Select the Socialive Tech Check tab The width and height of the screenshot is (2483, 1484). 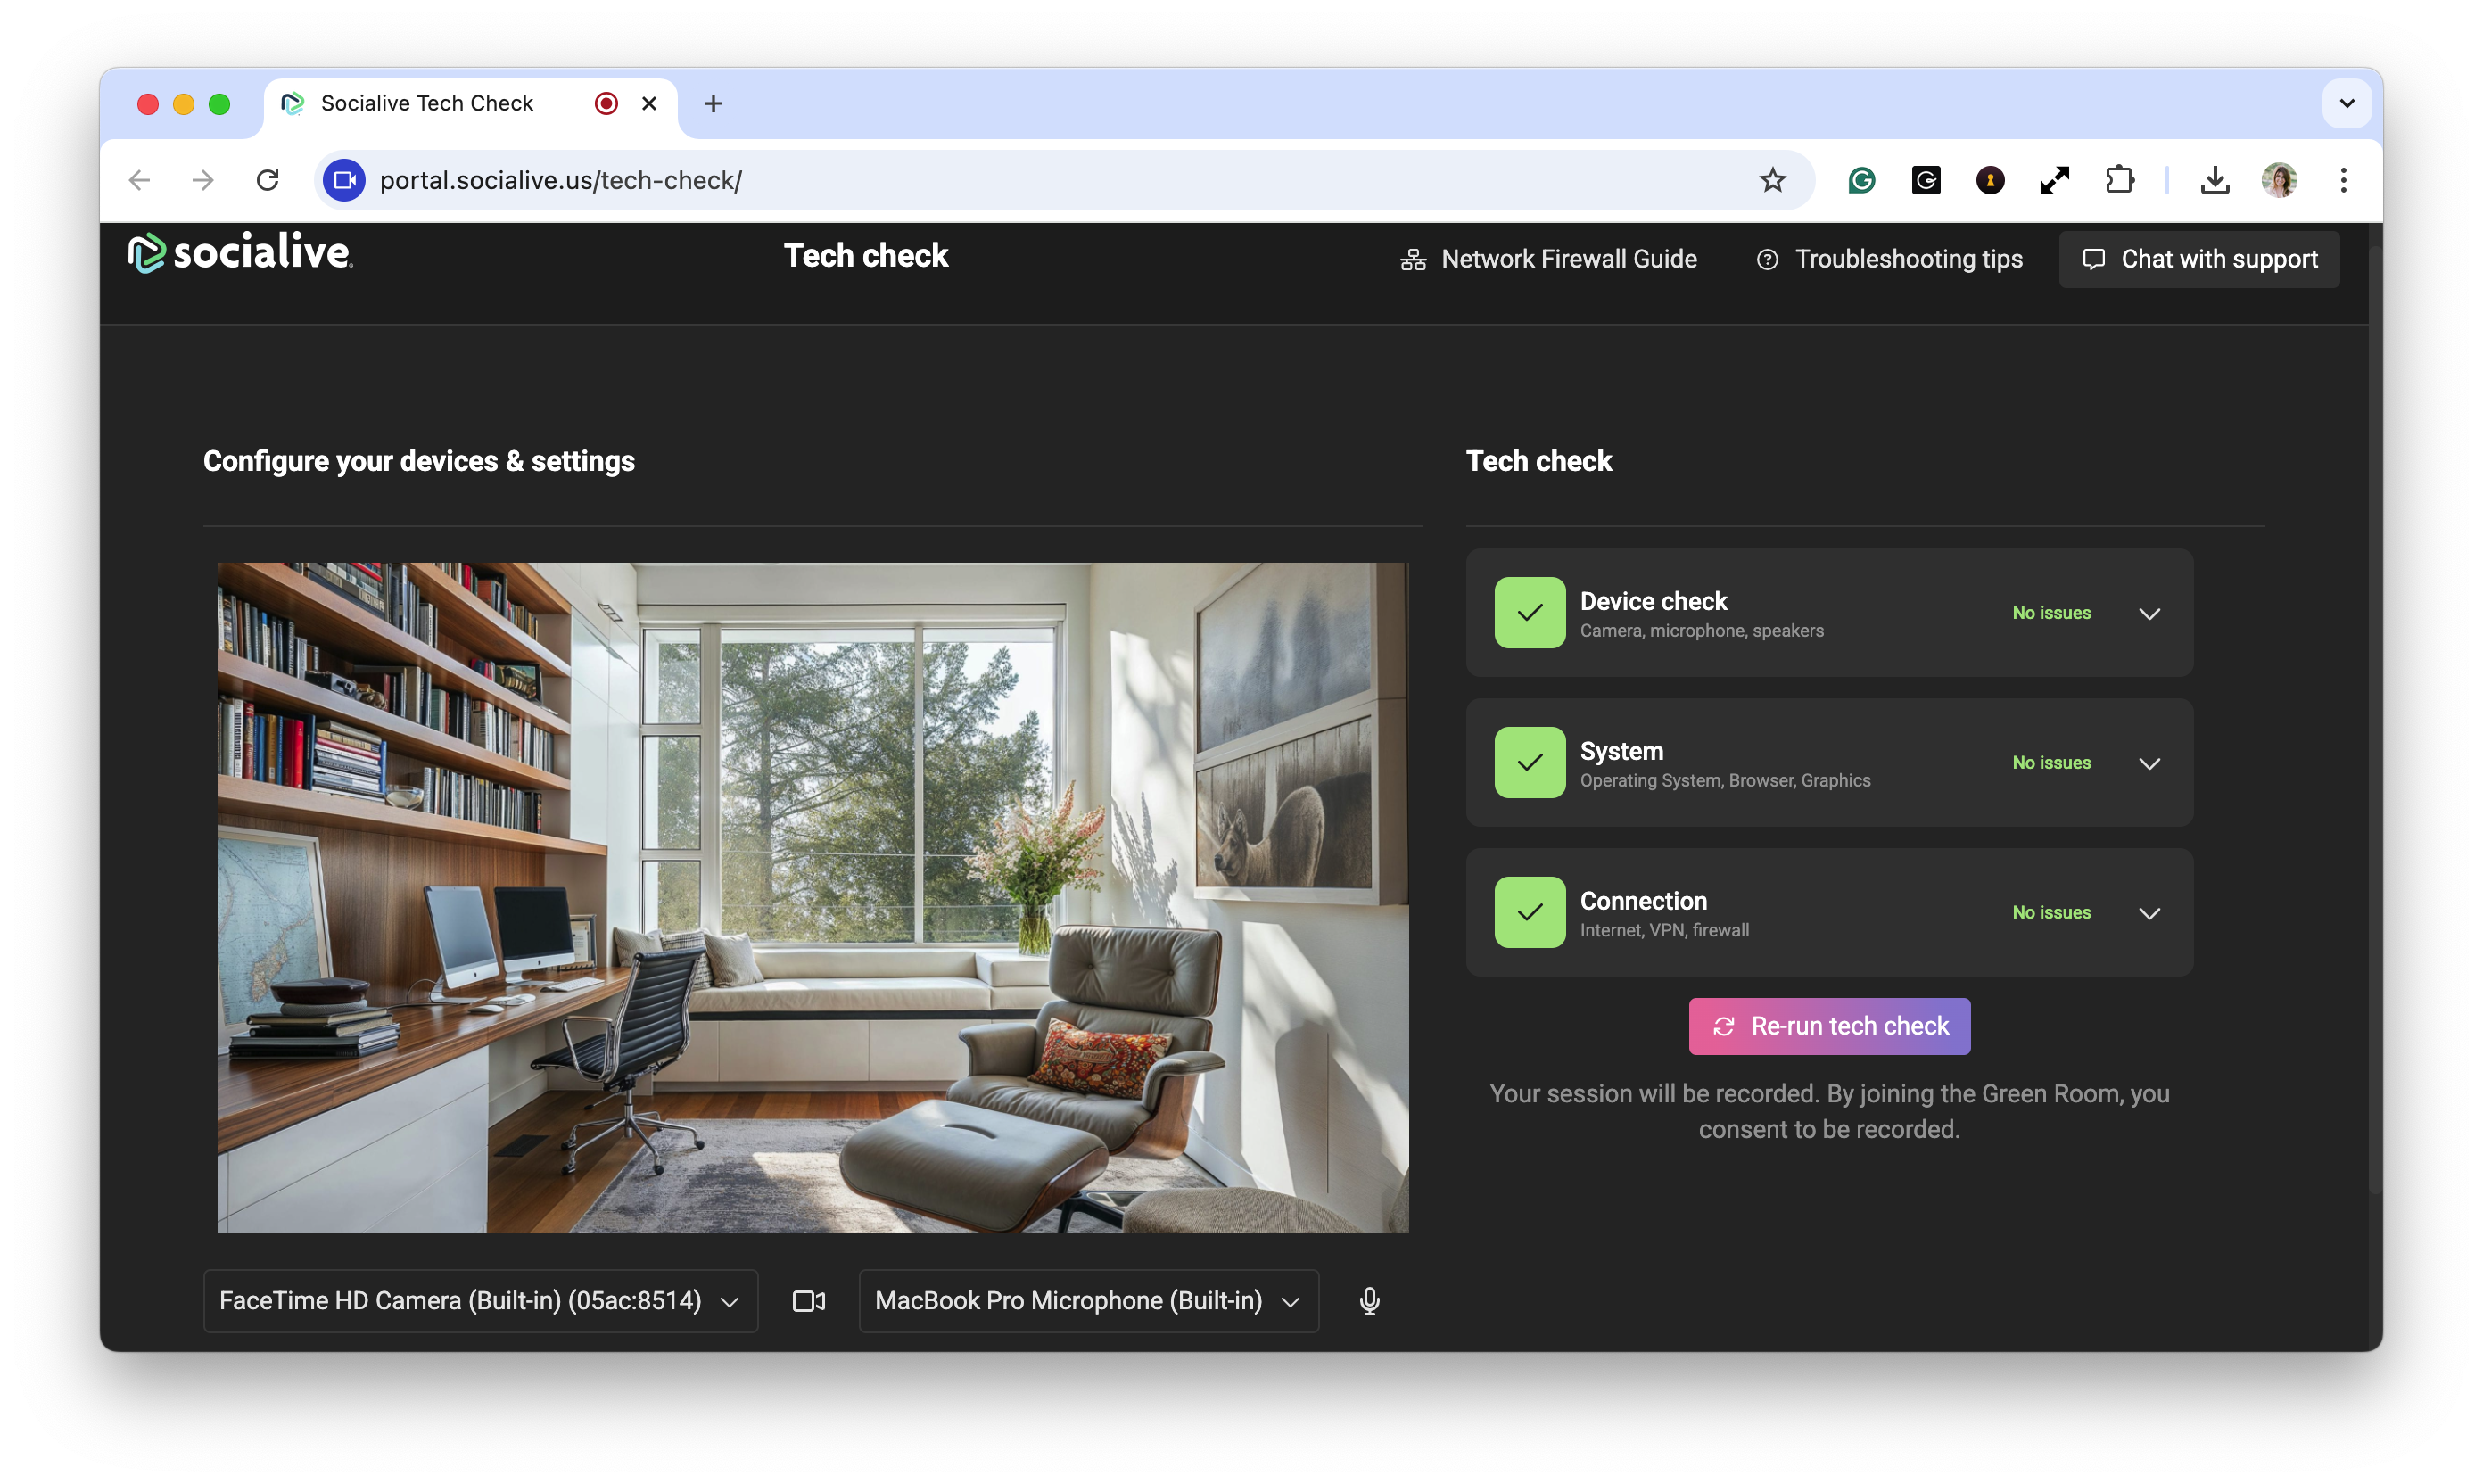427,103
